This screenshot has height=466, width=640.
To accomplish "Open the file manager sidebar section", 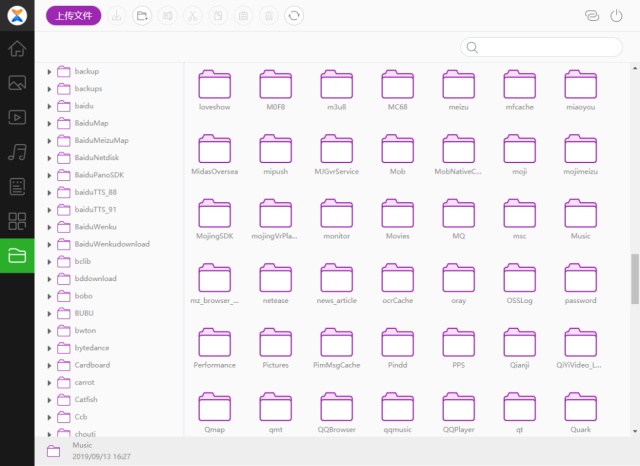I will tap(17, 255).
